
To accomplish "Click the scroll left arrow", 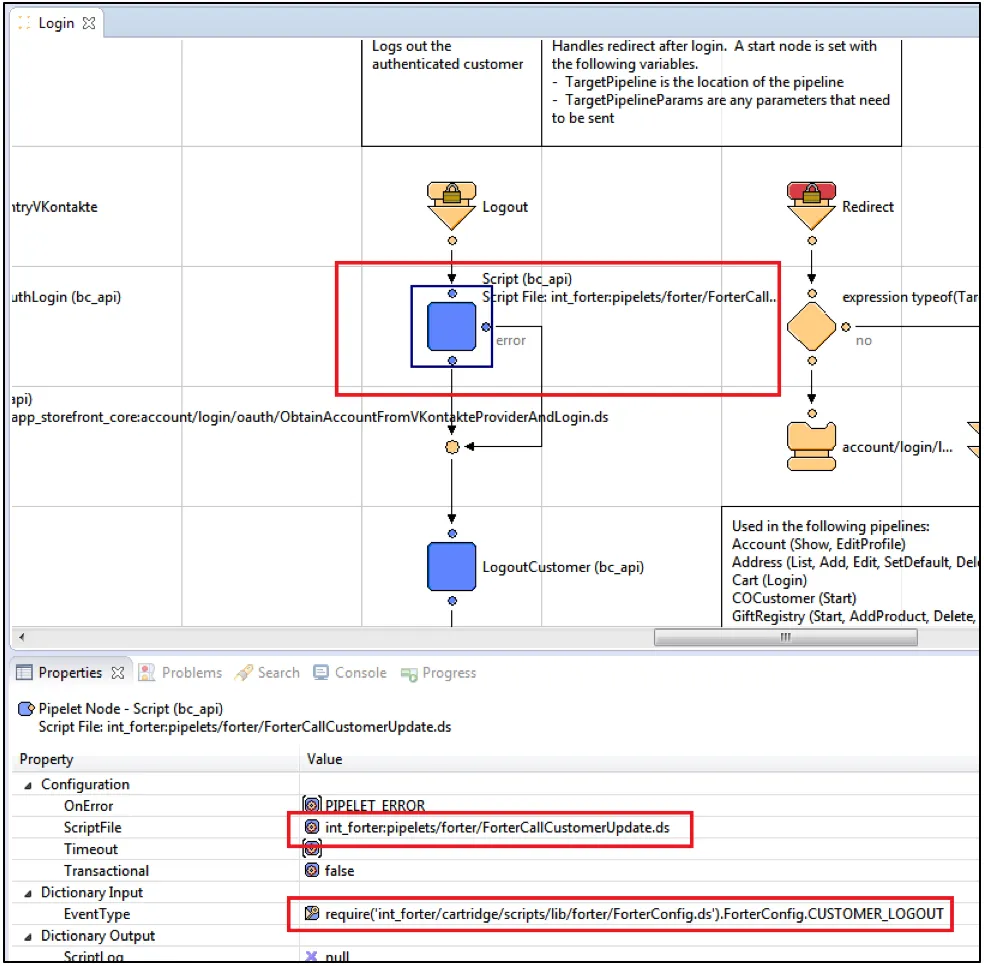I will 21,637.
